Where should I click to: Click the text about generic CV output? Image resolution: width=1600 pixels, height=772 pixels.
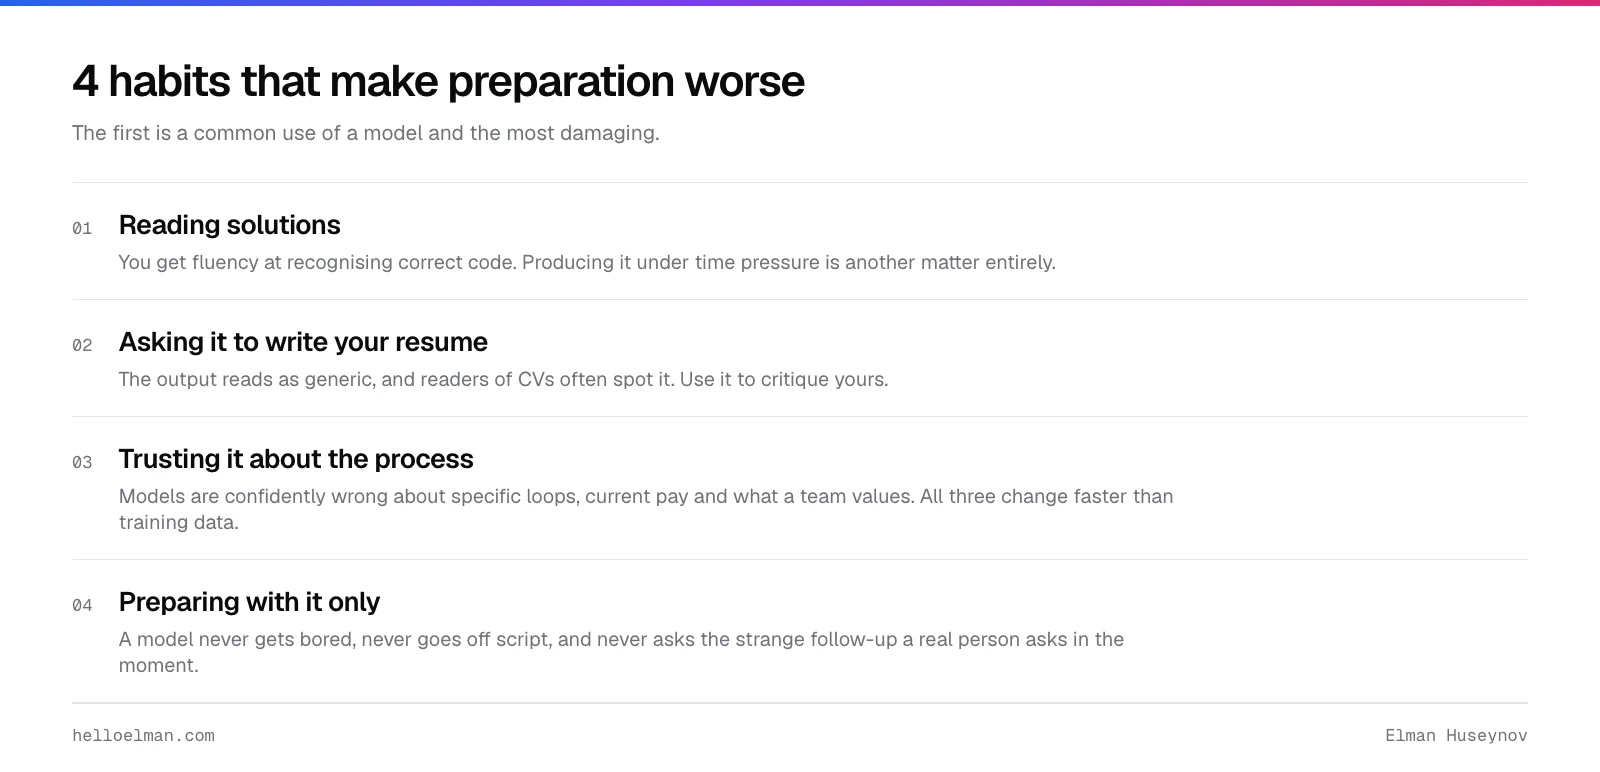tap(503, 379)
